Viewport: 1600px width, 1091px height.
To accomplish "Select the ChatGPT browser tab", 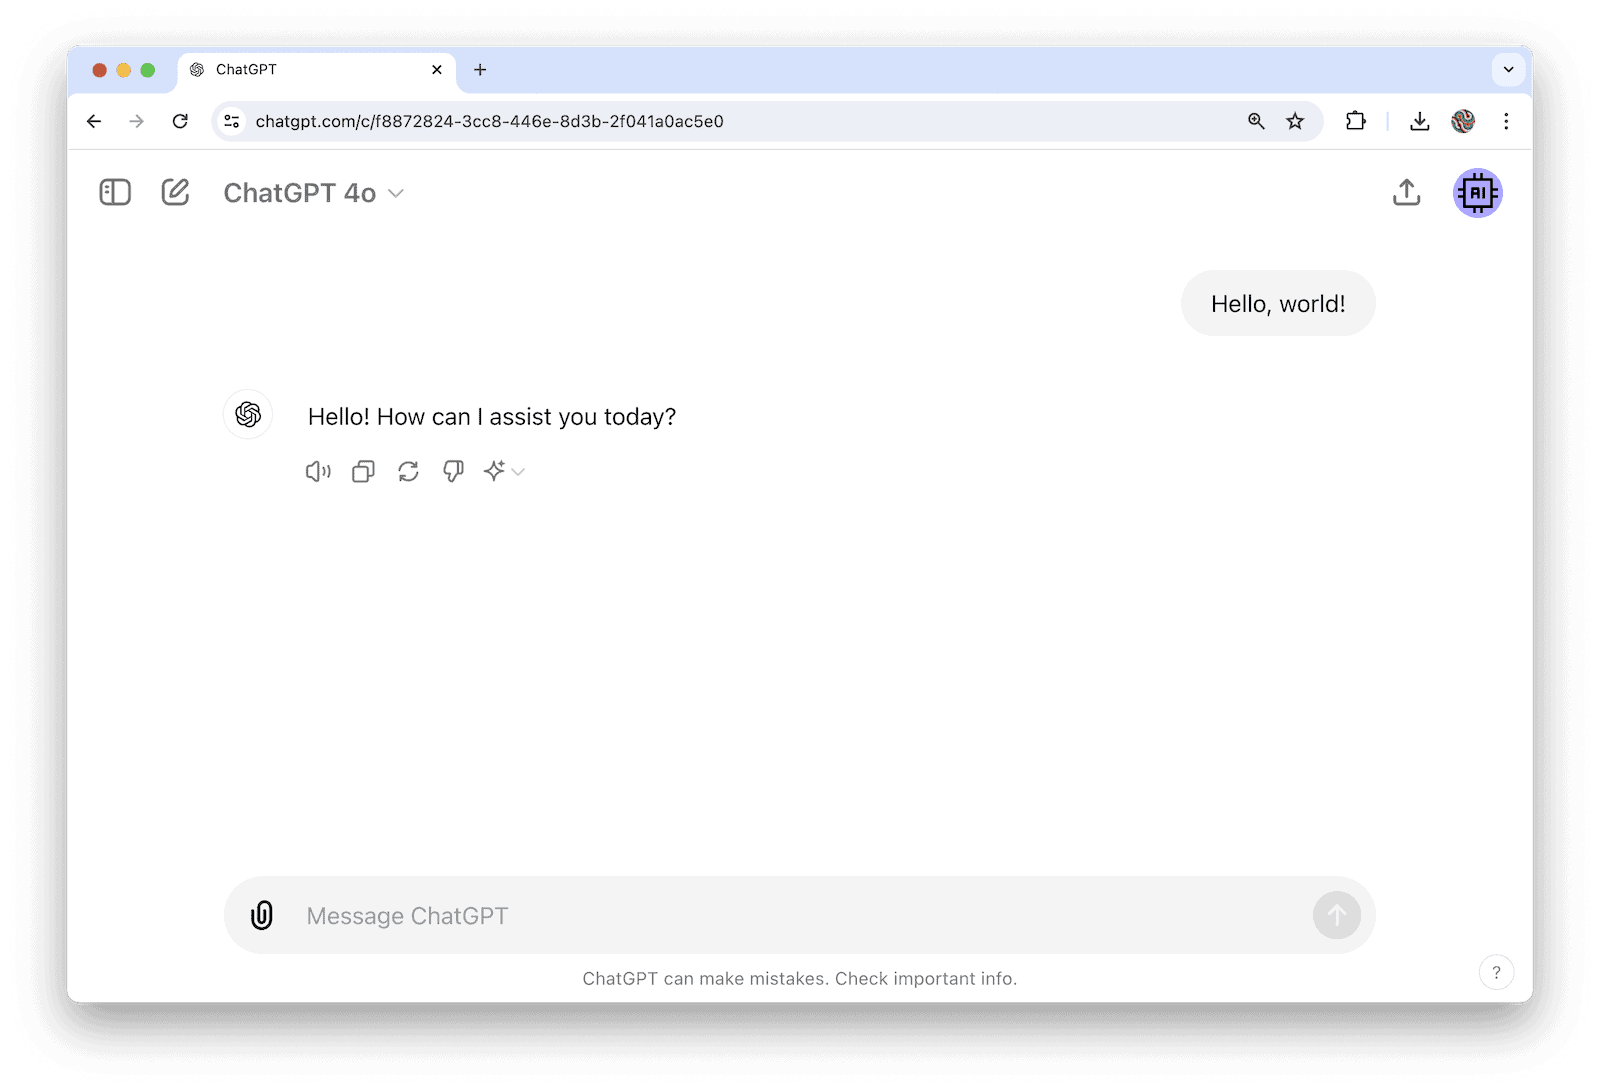I will tap(316, 70).
